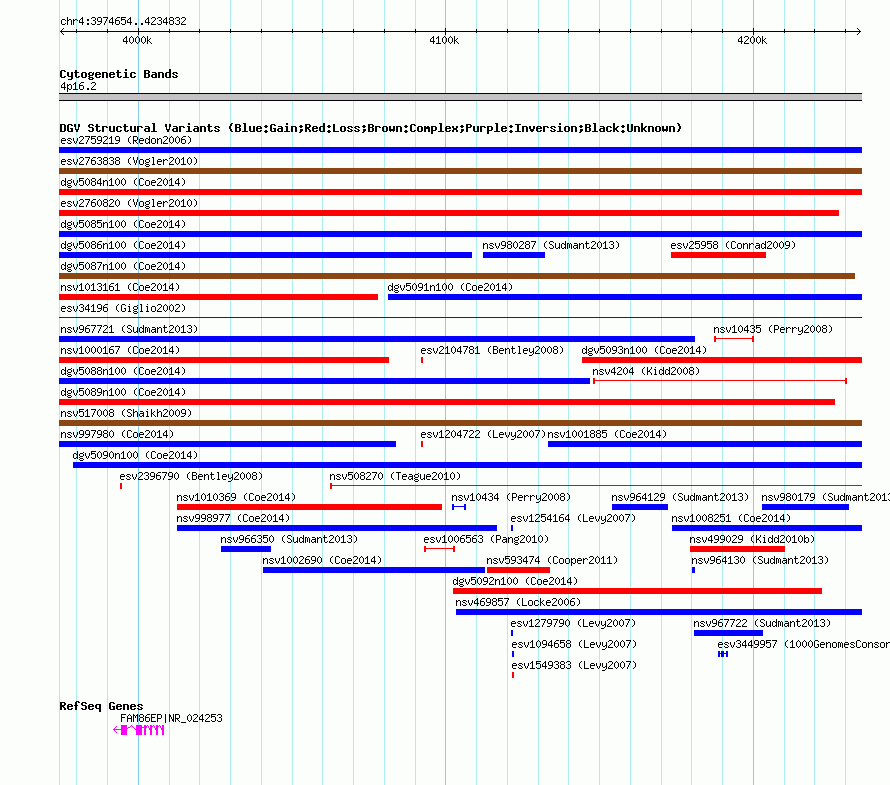Click the 4p16.2 cytogenetic band bar
The height and width of the screenshot is (785, 890).
click(460, 97)
